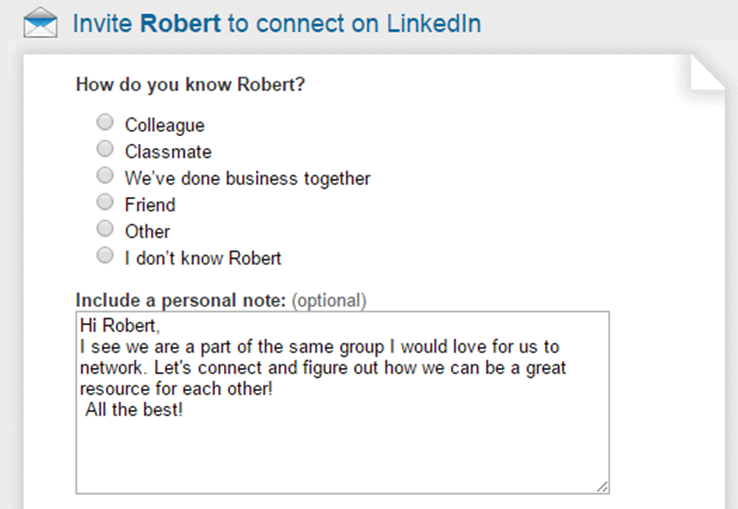Click the text area resize handle
The width and height of the screenshot is (738, 509).
coord(603,486)
